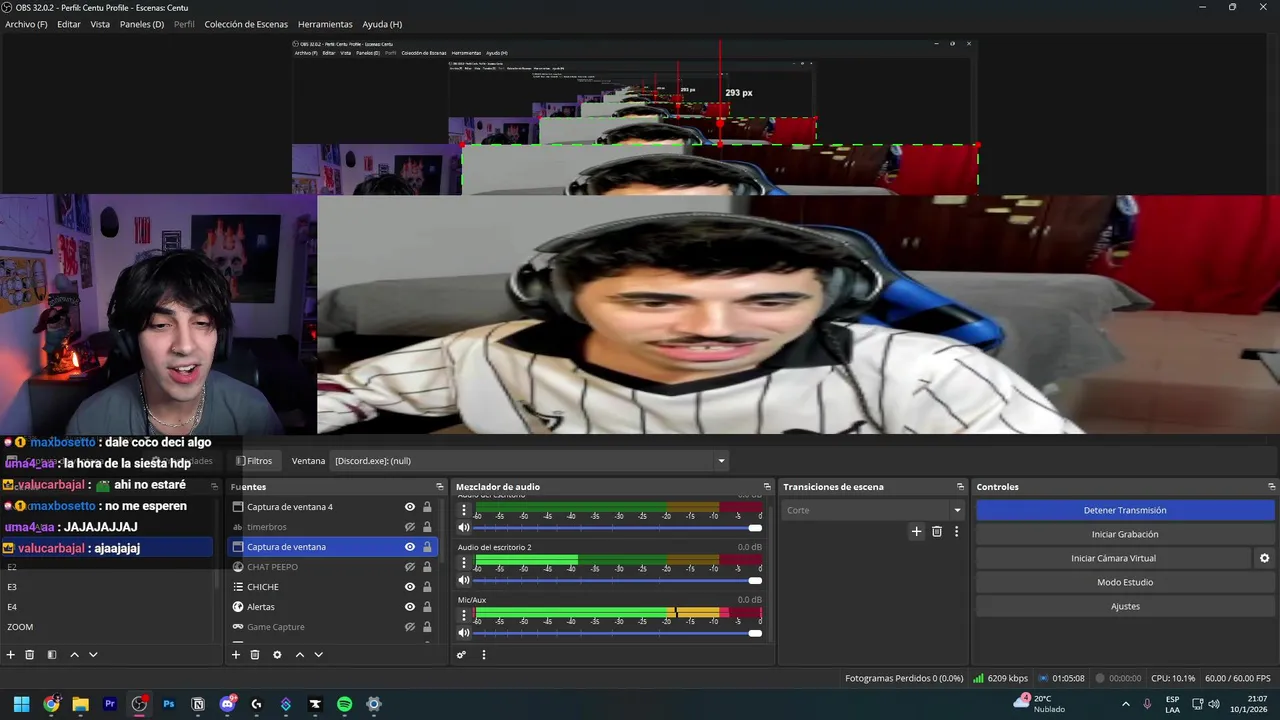Remove the selected source with trash icon
The height and width of the screenshot is (720, 1280).
pyautogui.click(x=255, y=655)
